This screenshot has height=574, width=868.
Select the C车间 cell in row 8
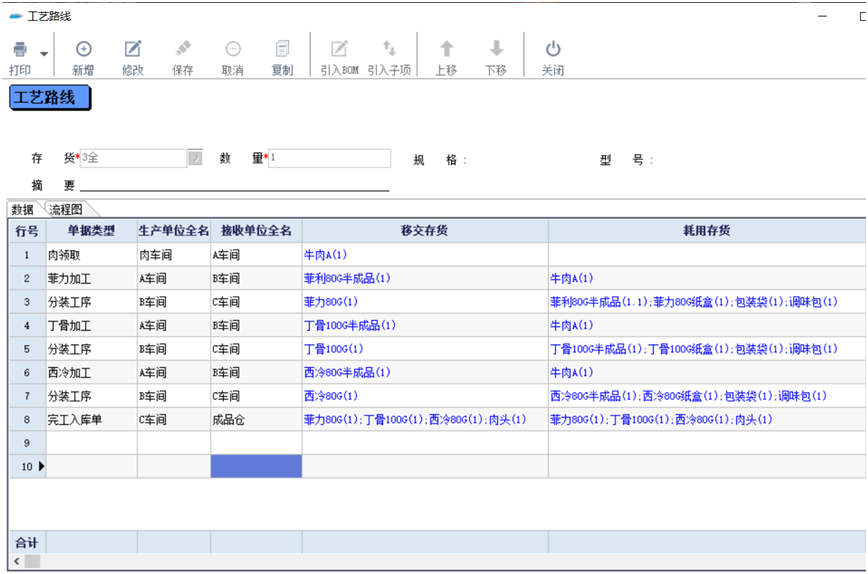point(174,420)
